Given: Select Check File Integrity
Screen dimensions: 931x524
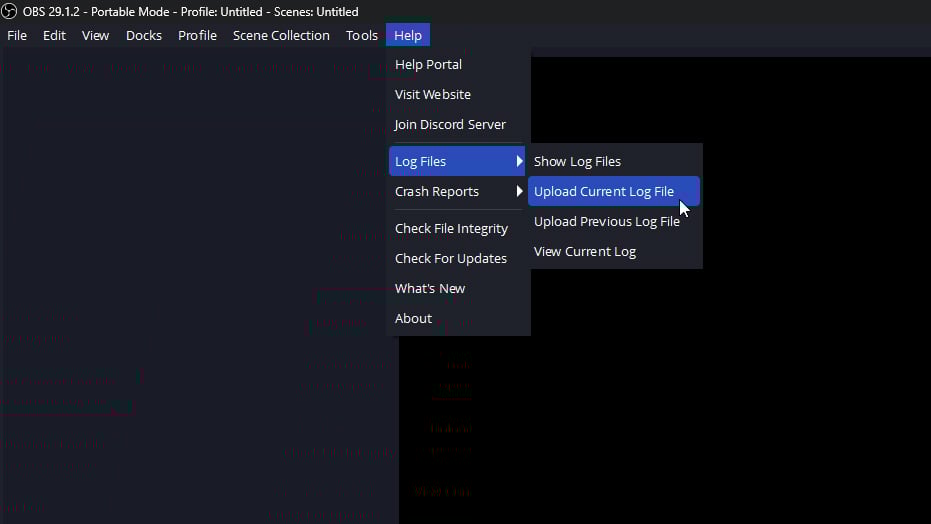Looking at the screenshot, I should pyautogui.click(x=457, y=228).
